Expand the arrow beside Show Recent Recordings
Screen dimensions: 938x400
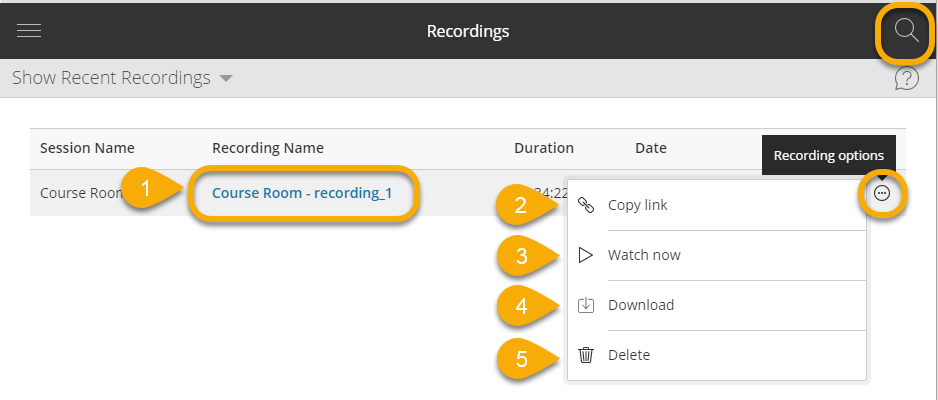(226, 79)
